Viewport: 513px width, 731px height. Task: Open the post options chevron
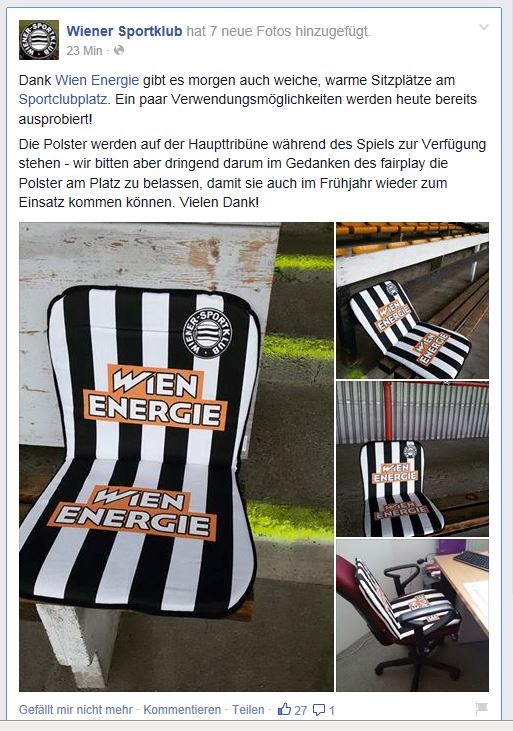point(484,28)
